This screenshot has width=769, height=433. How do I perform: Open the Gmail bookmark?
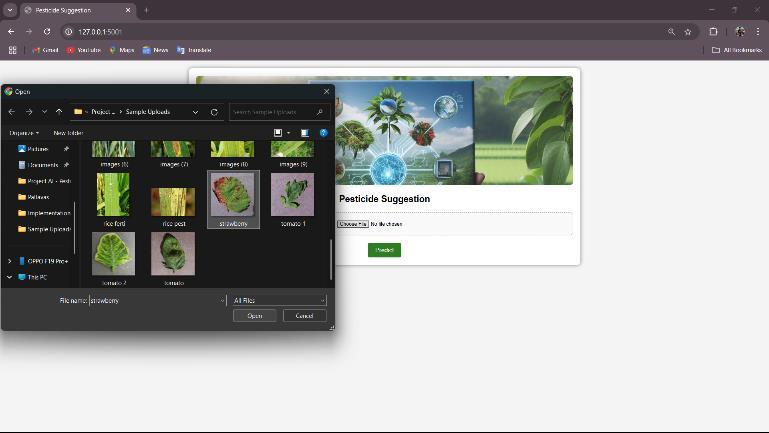(45, 50)
